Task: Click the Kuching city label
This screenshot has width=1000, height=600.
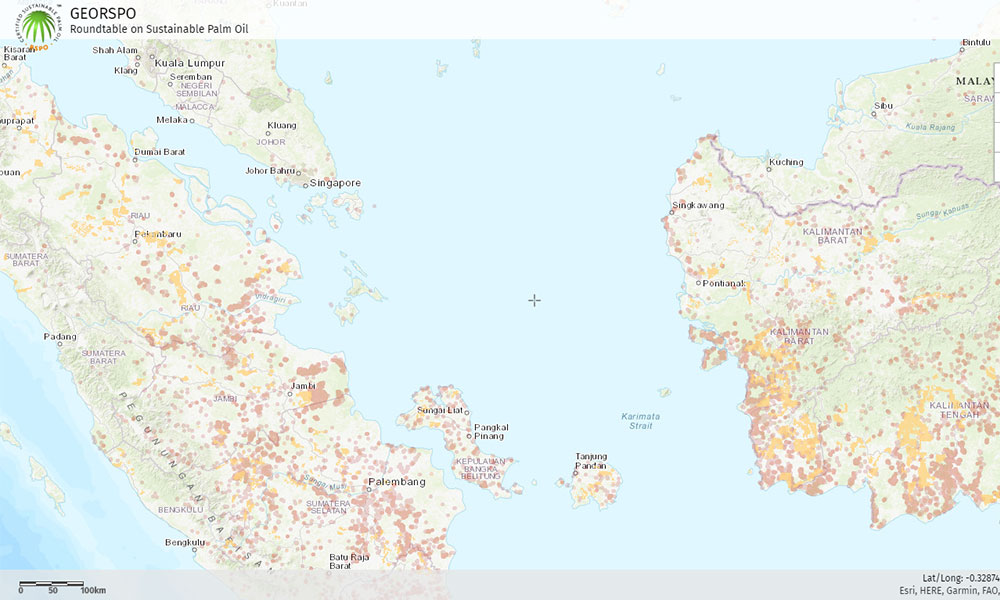Action: pyautogui.click(x=786, y=163)
